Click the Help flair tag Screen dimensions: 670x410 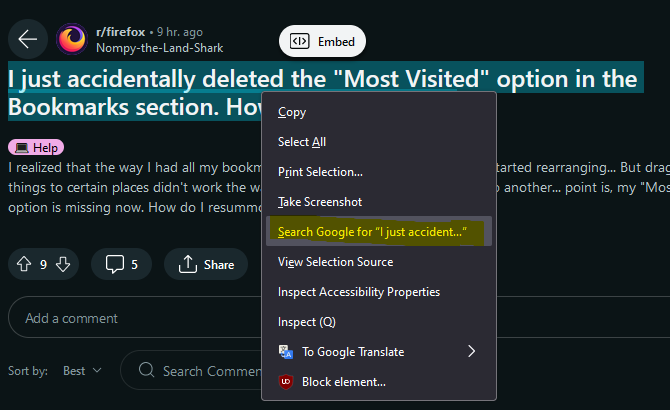click(x=36, y=147)
